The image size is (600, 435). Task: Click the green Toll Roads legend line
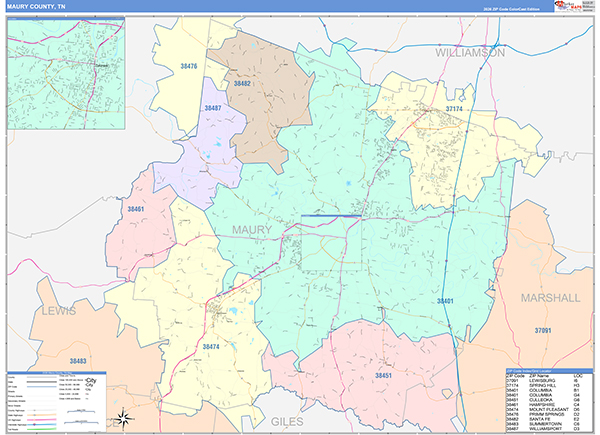click(42, 429)
